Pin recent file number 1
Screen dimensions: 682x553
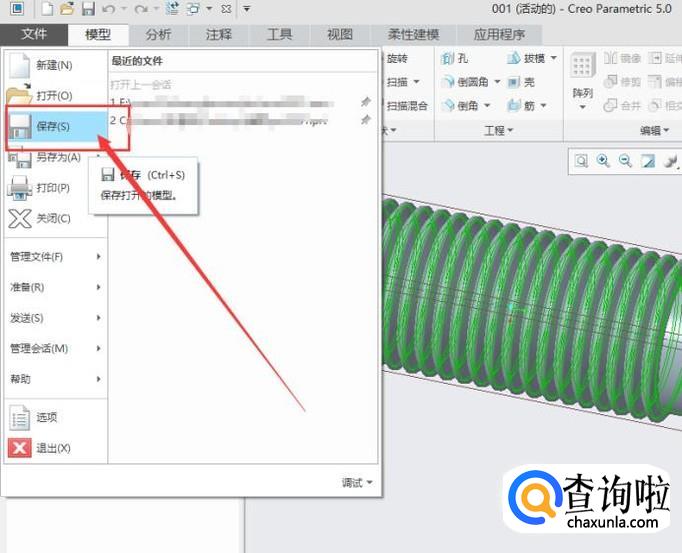pos(366,102)
